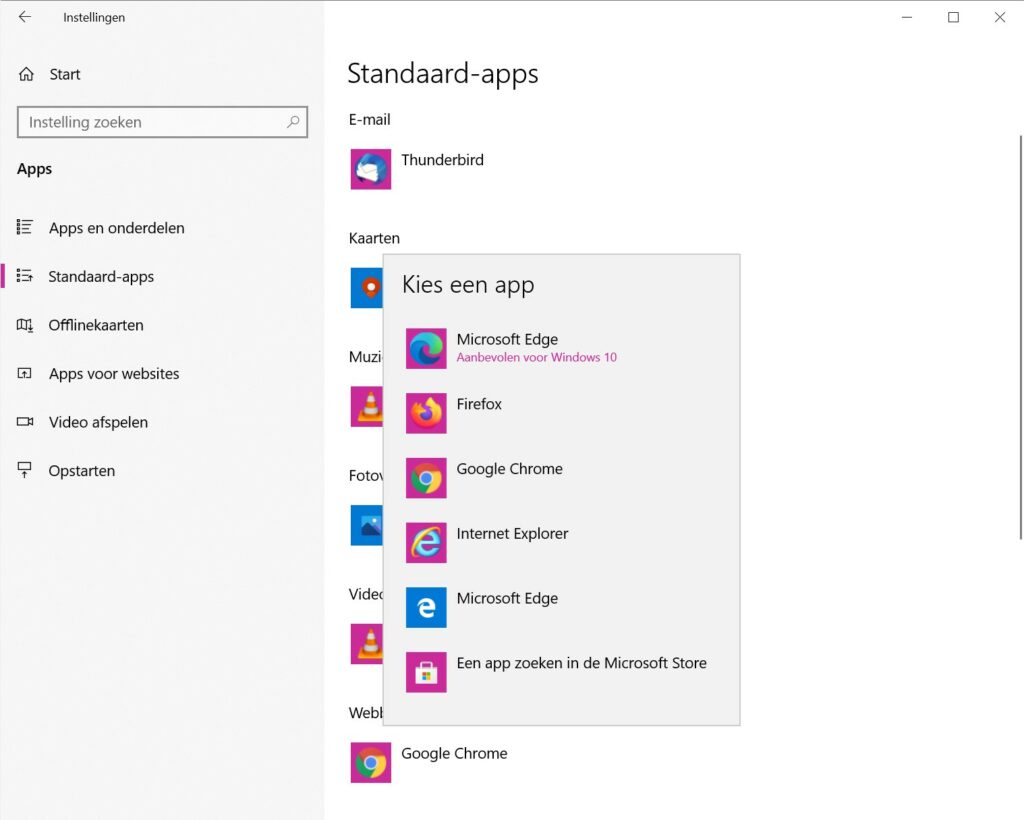
Task: Select Internet Explorer icon in popup
Action: pyautogui.click(x=426, y=543)
